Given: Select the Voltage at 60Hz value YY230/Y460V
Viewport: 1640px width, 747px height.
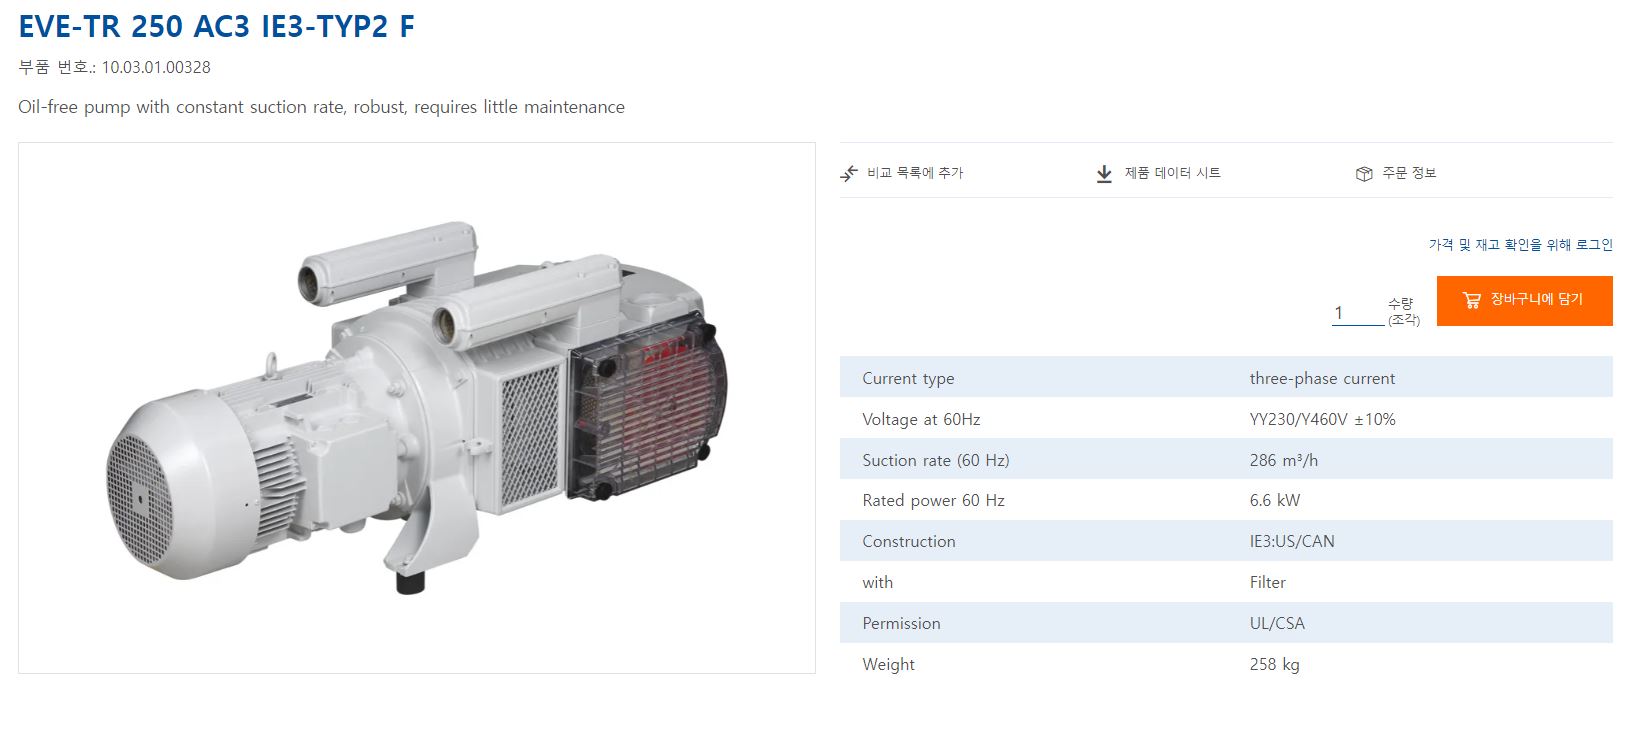Looking at the screenshot, I should pyautogui.click(x=1322, y=419).
